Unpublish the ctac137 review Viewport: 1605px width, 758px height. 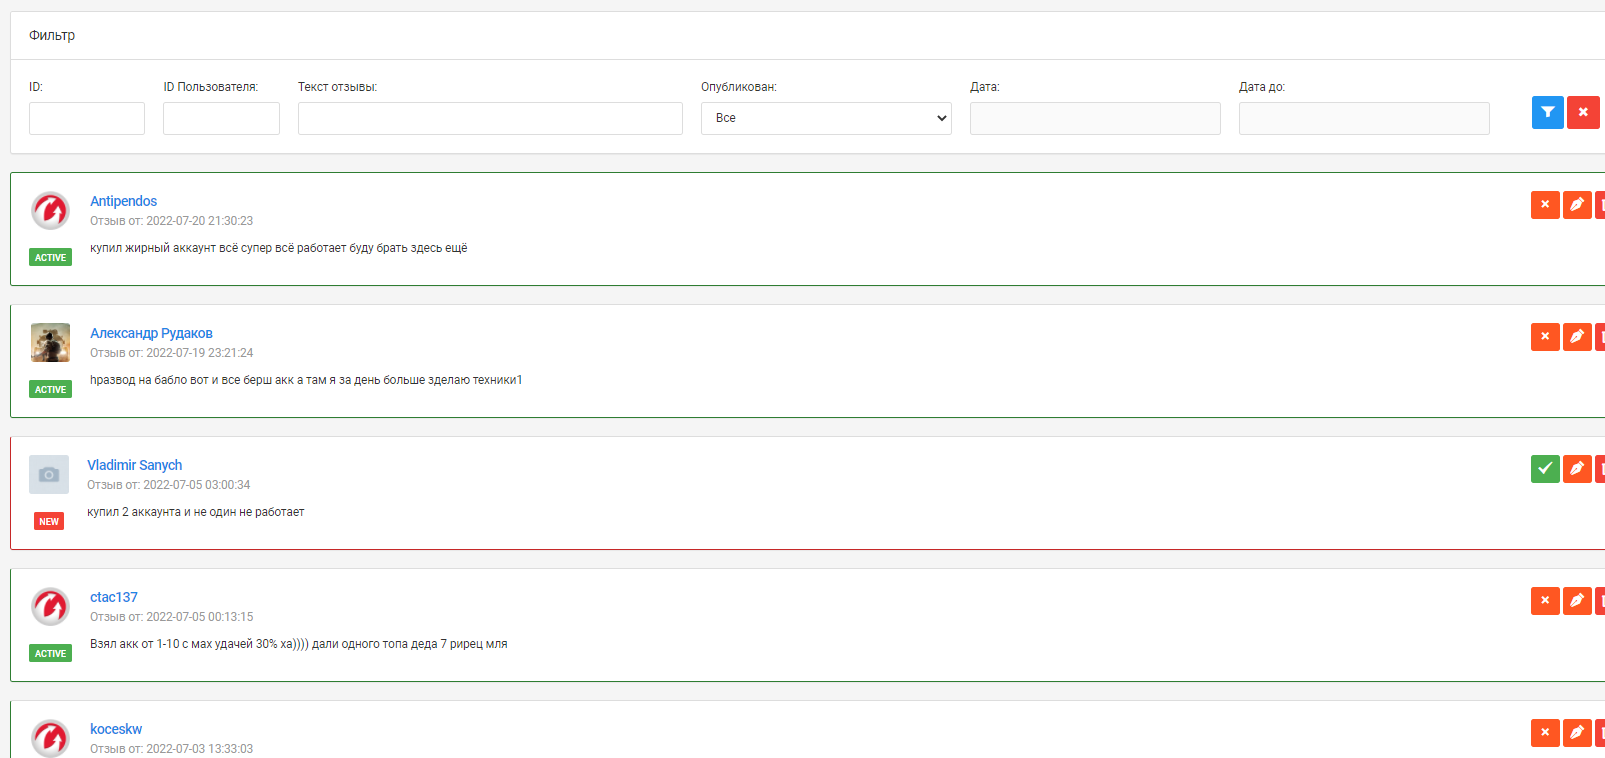[1545, 601]
